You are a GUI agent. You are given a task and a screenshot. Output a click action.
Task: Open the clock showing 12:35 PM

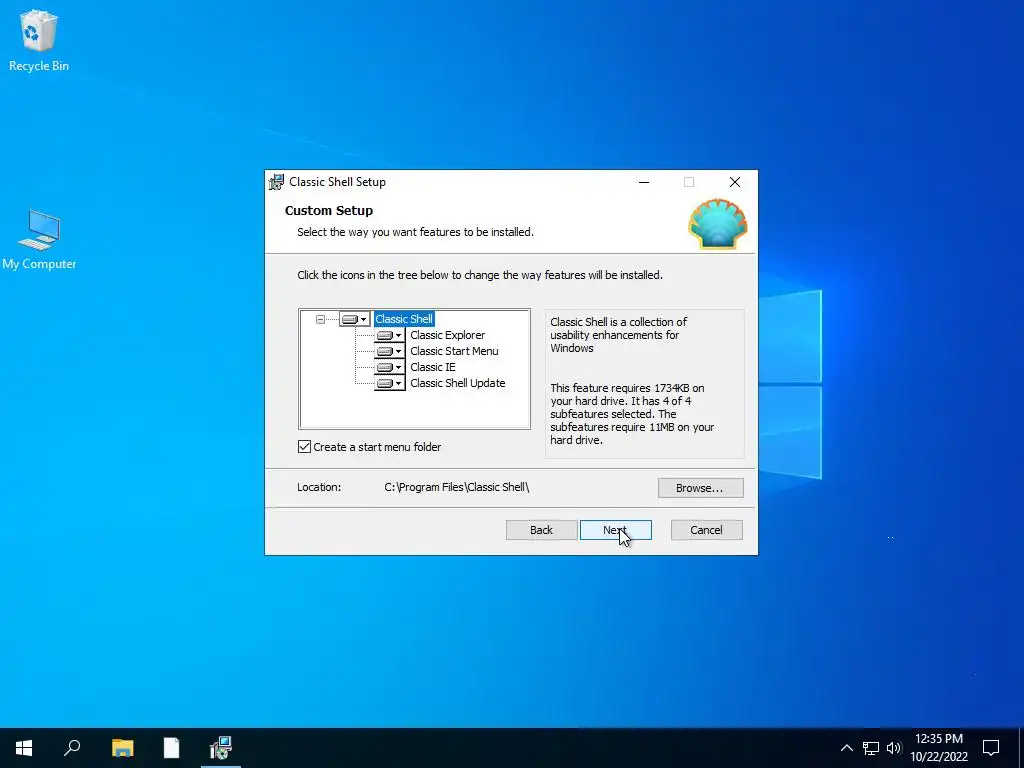[939, 748]
